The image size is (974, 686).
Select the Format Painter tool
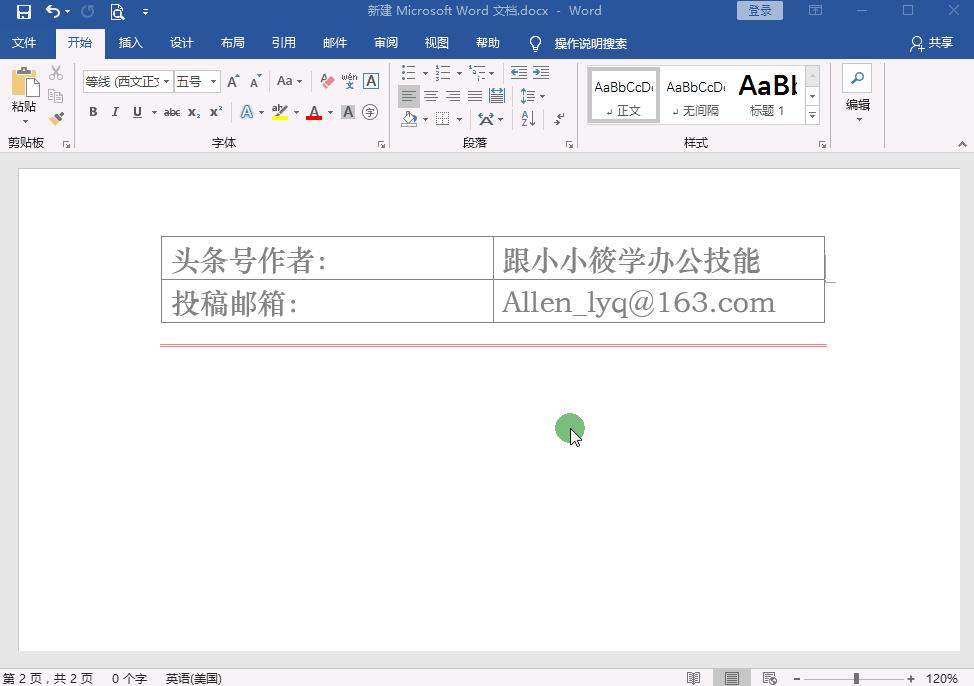pos(57,117)
